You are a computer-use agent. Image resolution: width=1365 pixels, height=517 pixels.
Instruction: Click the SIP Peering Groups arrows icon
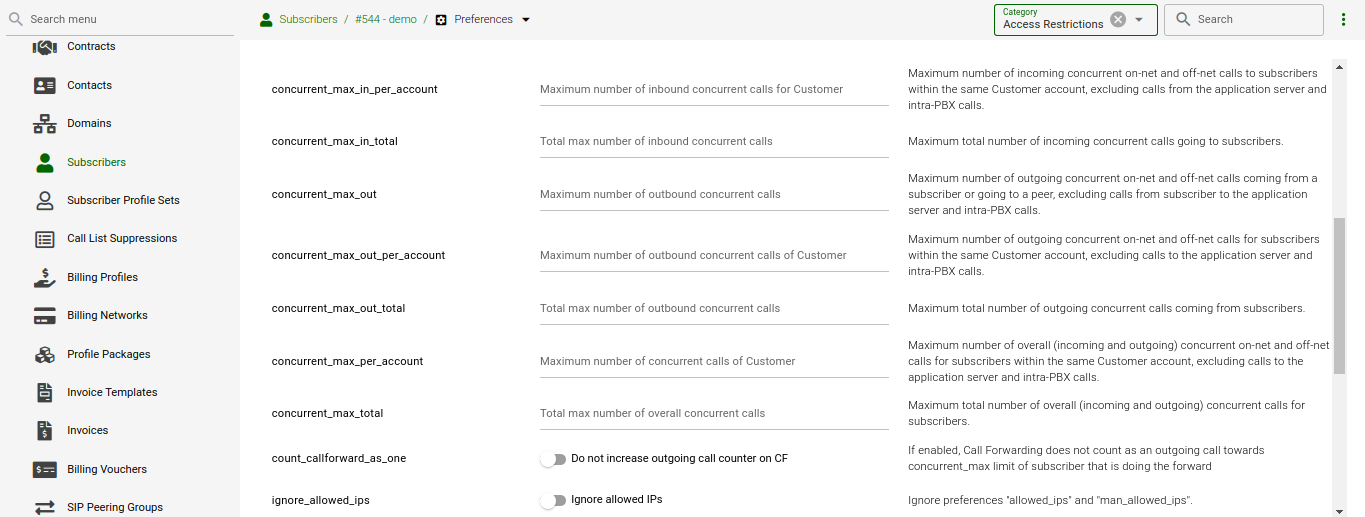(x=45, y=508)
